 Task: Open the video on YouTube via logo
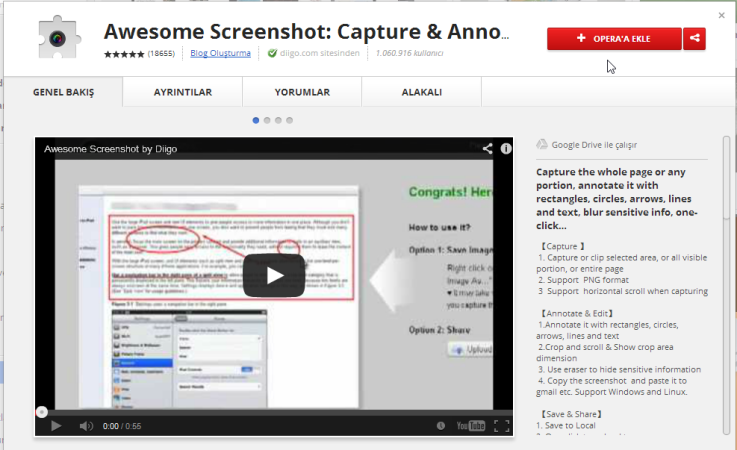point(470,426)
